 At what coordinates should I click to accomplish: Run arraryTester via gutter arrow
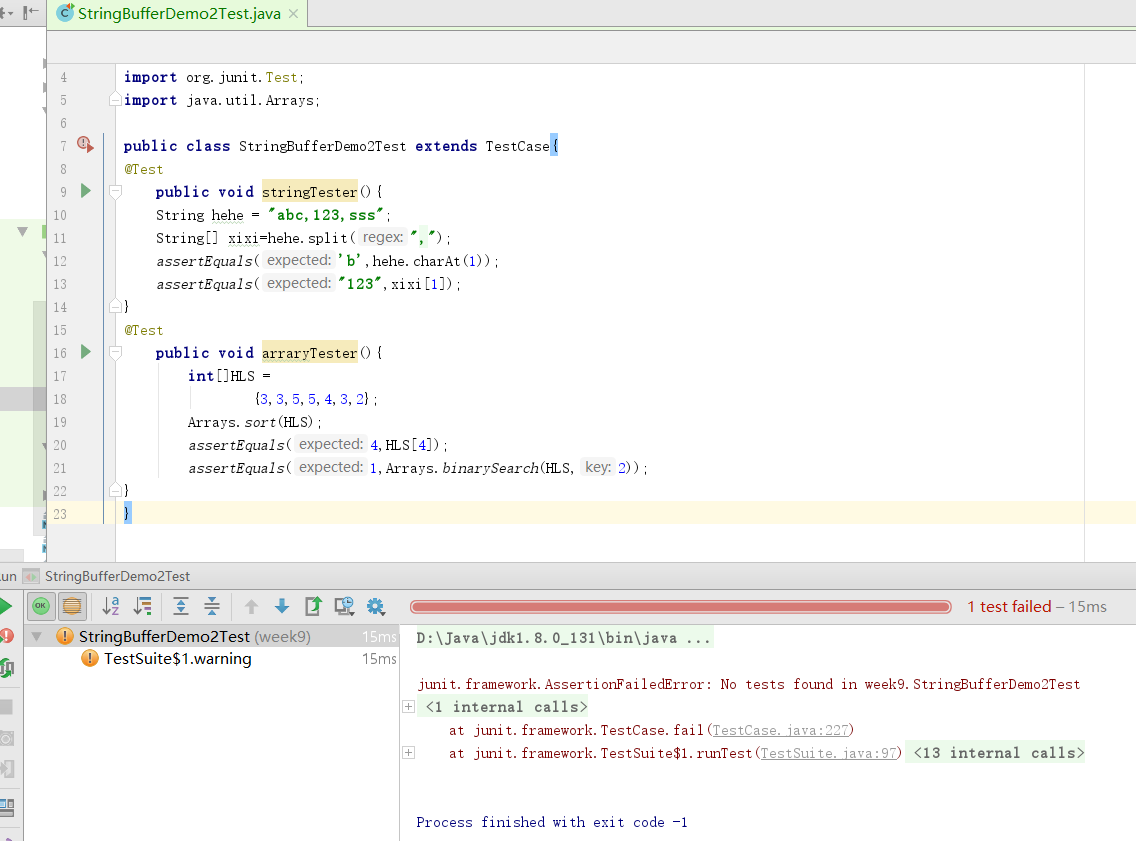[85, 352]
